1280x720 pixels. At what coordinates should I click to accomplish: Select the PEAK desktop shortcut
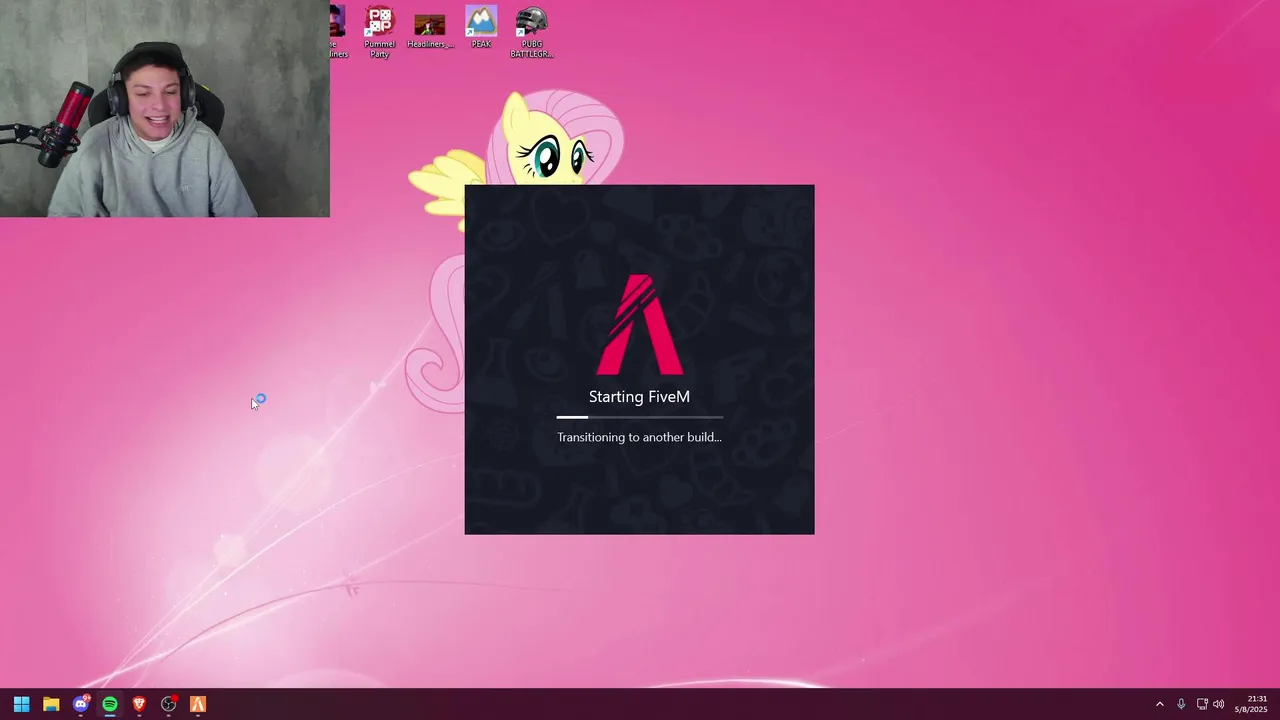click(x=481, y=28)
